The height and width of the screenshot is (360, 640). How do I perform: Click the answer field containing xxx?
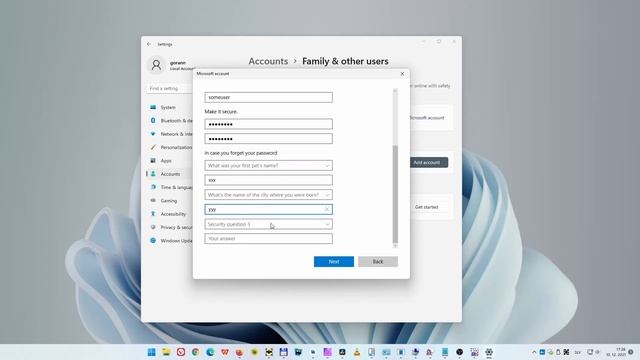pos(269,180)
